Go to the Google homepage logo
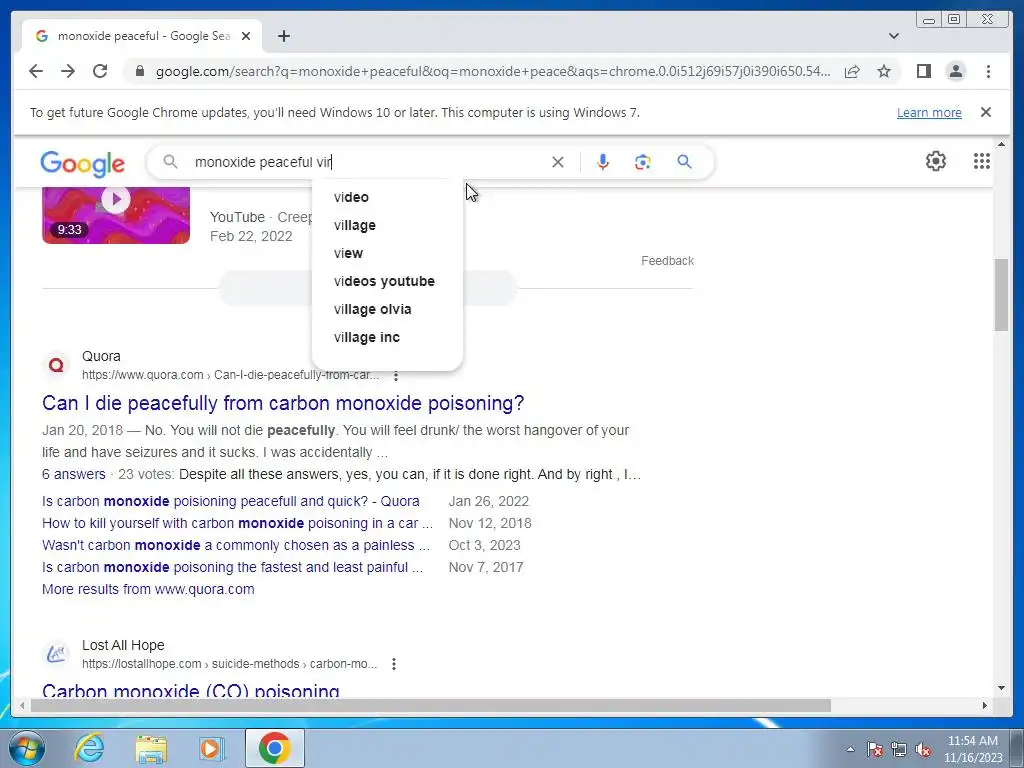 point(82,163)
